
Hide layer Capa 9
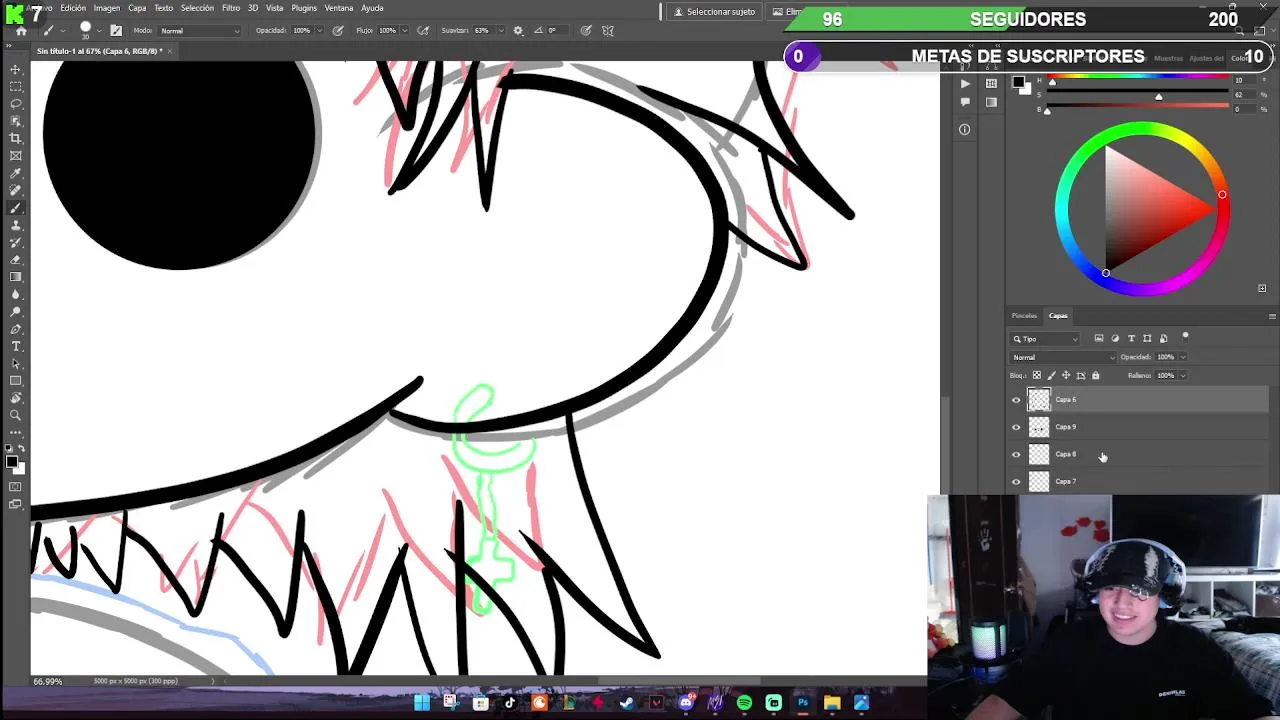point(1016,427)
